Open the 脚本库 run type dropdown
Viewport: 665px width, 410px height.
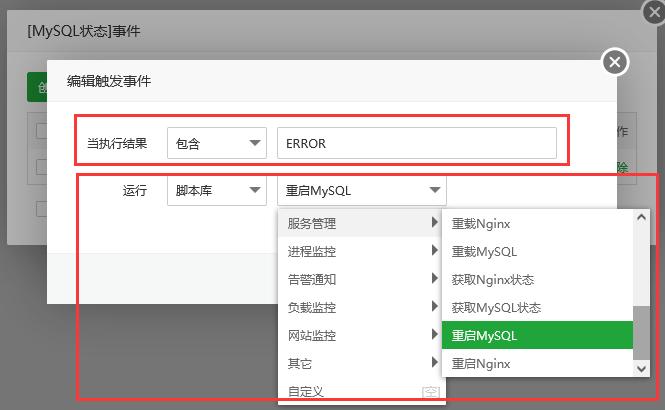[216, 190]
